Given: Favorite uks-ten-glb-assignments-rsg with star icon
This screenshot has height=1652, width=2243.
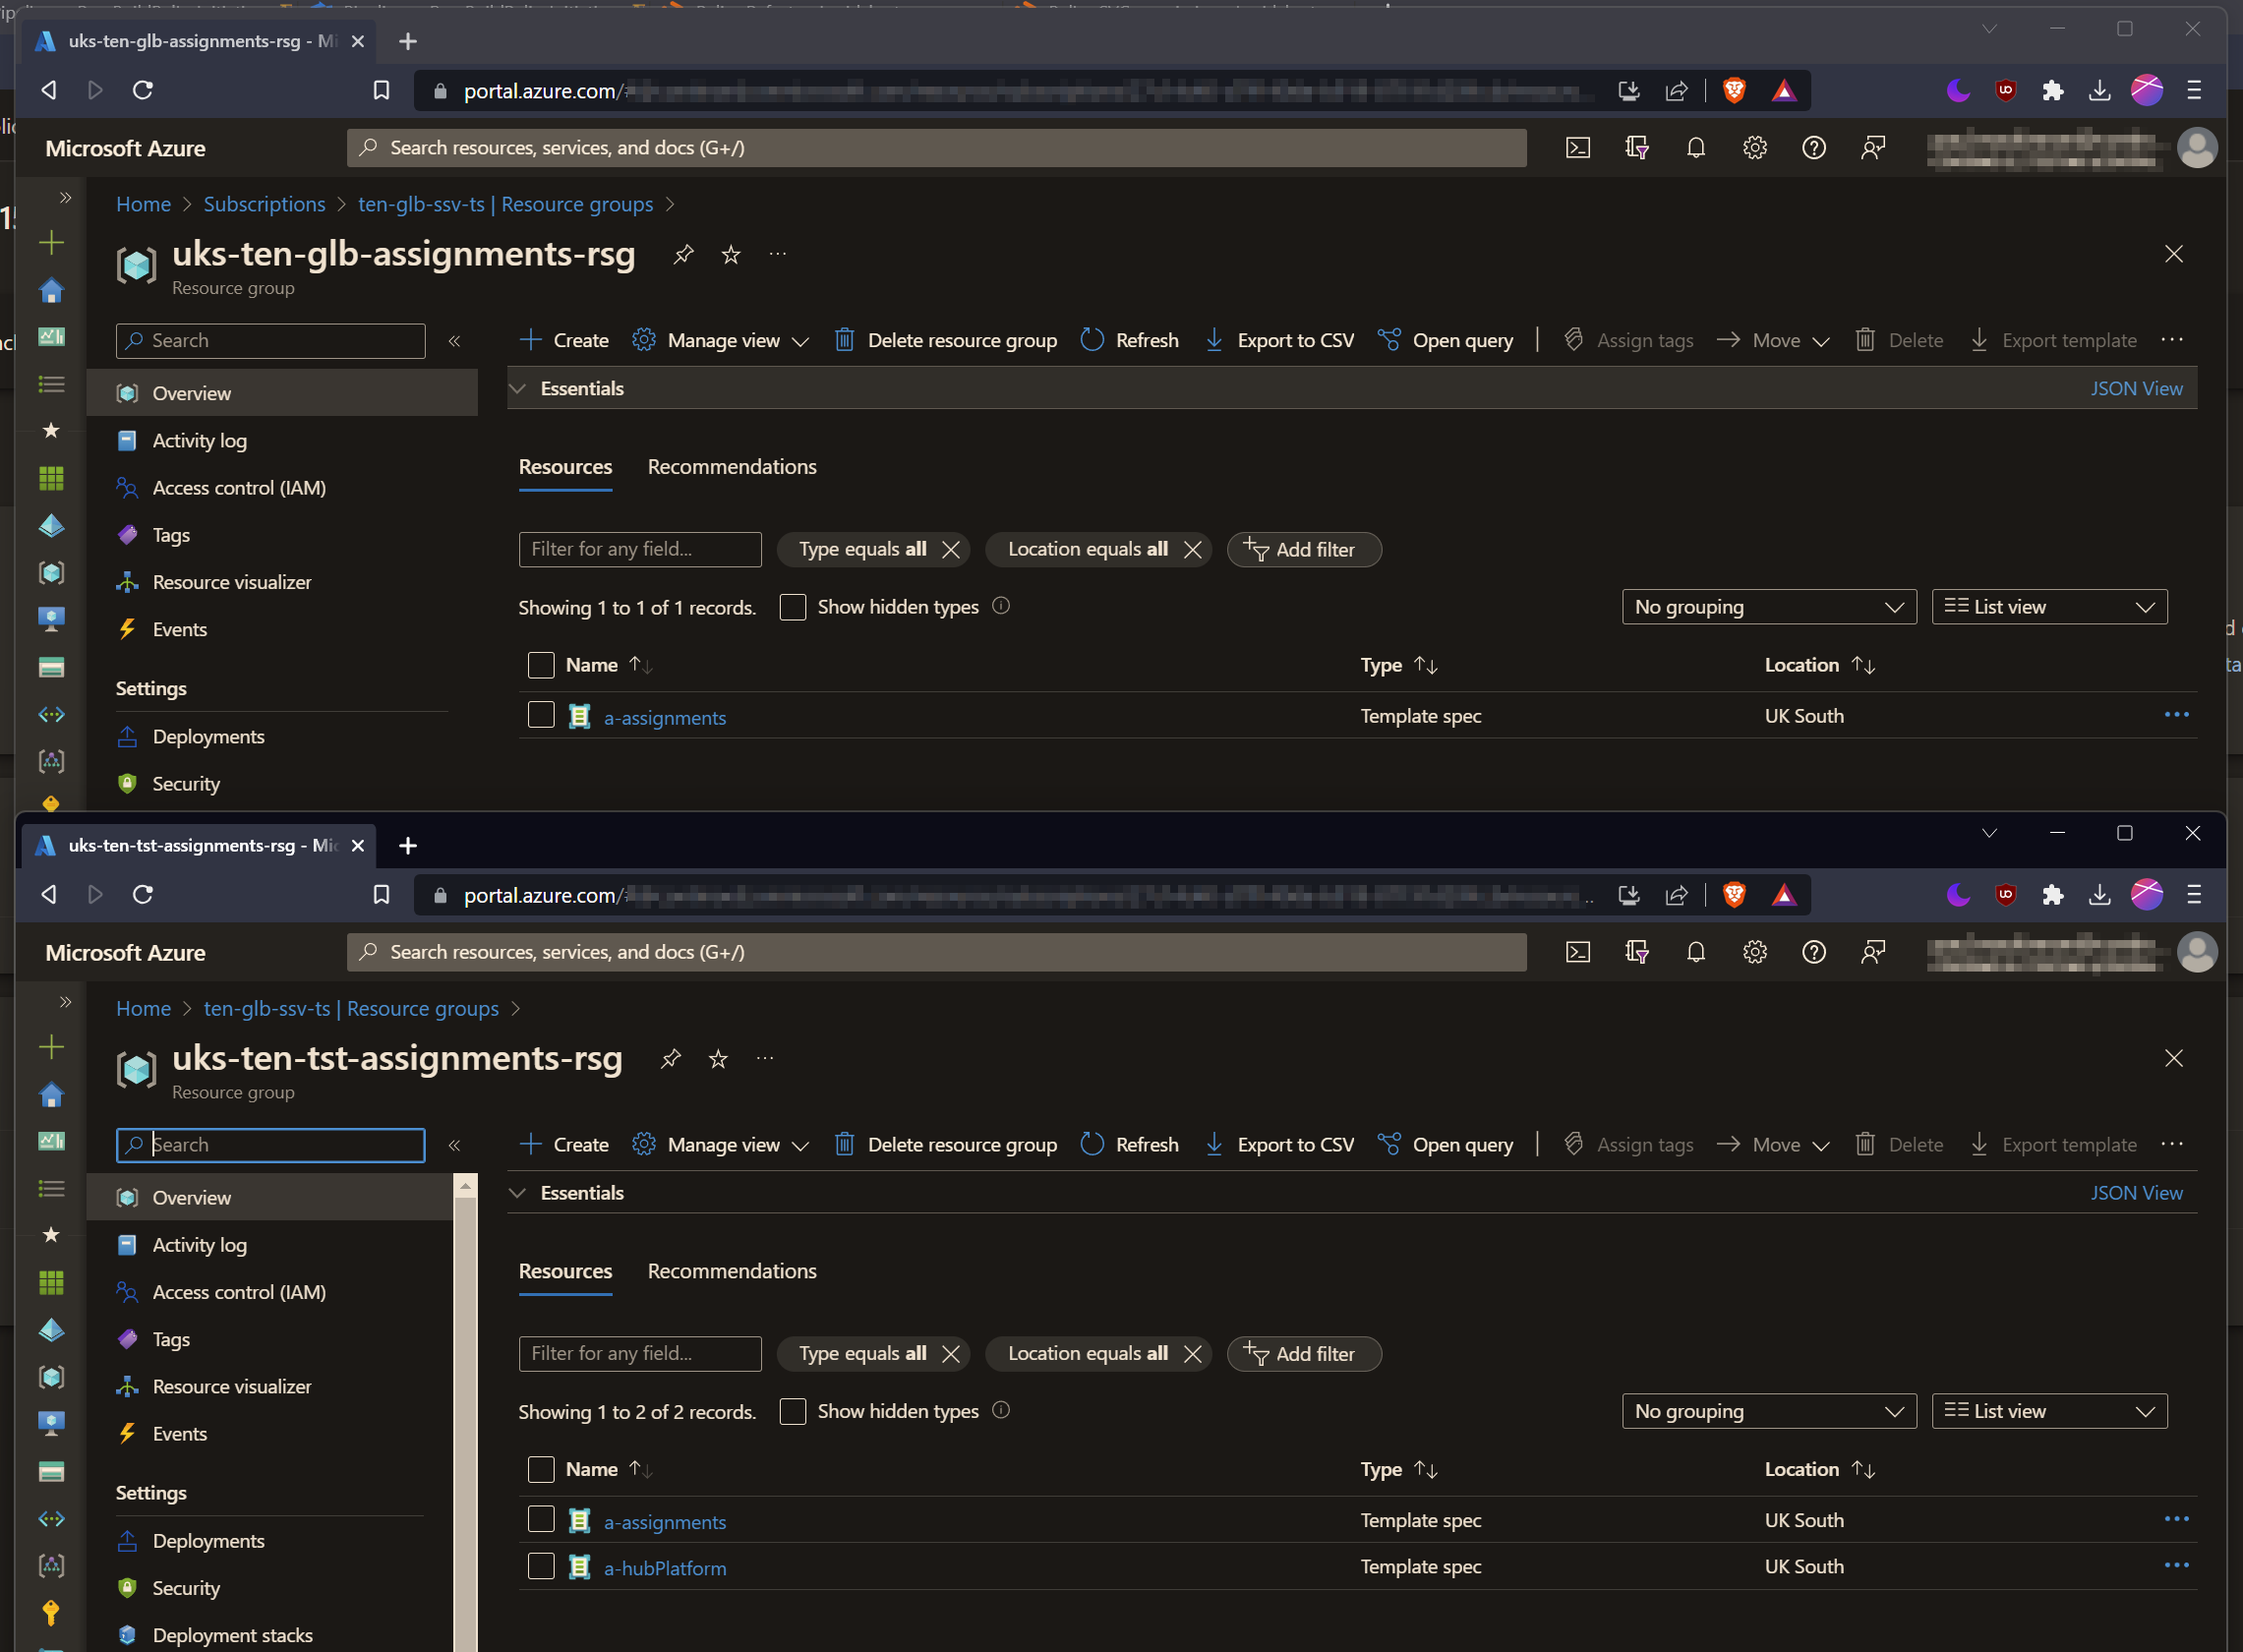Looking at the screenshot, I should pyautogui.click(x=731, y=254).
